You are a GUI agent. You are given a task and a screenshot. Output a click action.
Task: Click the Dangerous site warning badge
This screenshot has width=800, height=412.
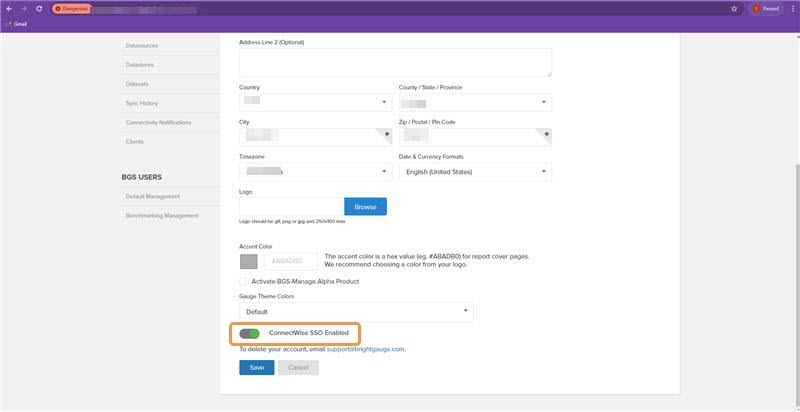(72, 9)
